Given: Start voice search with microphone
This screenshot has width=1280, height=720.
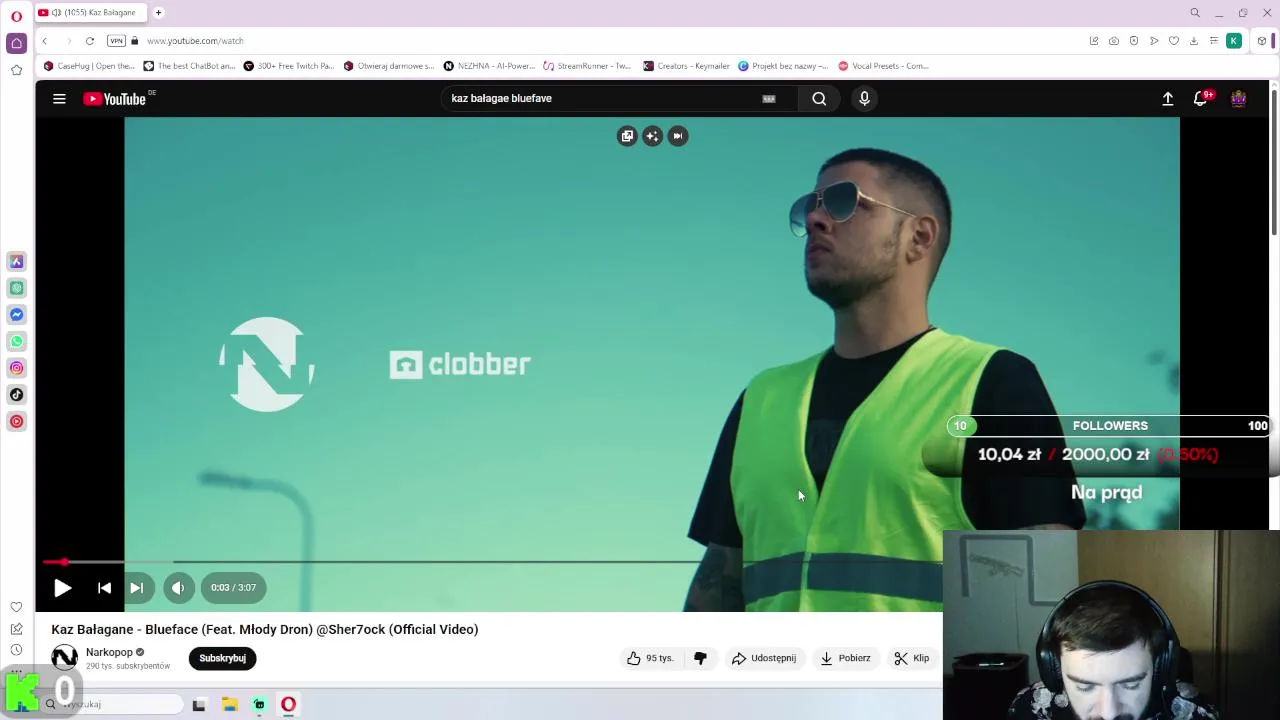Looking at the screenshot, I should 865,98.
